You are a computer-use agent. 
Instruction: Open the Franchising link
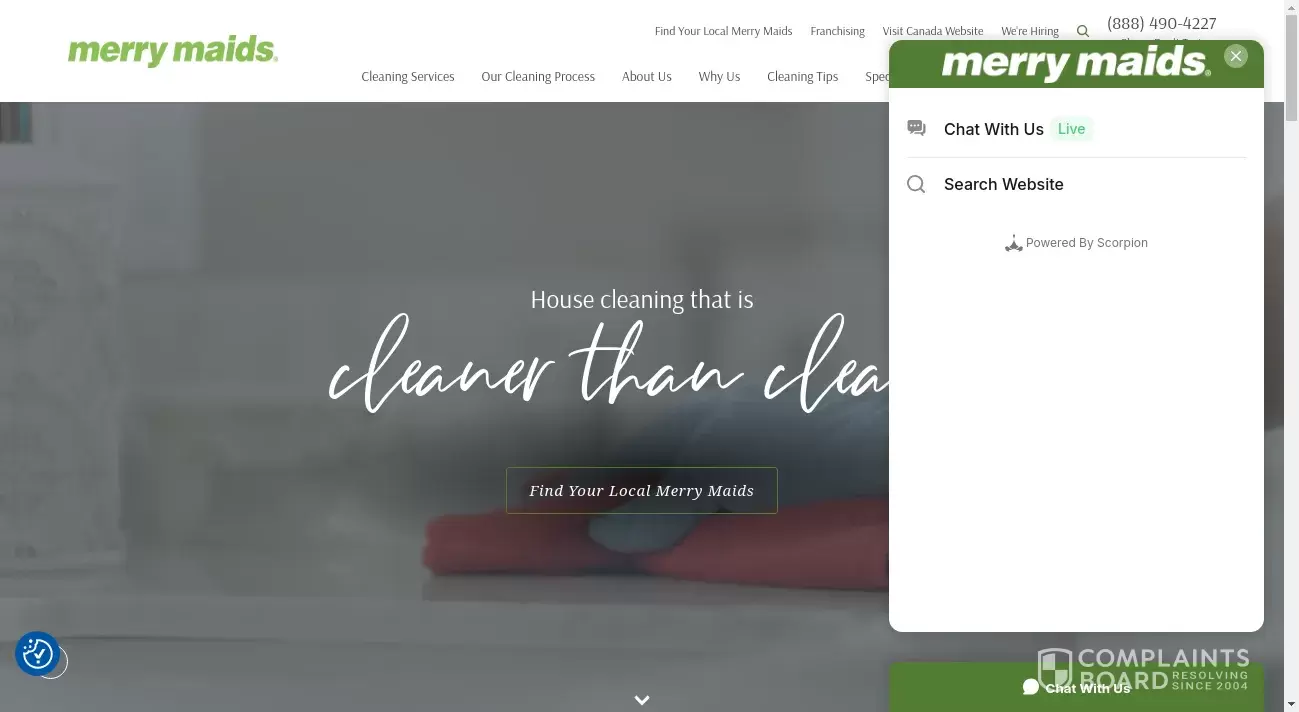tap(837, 31)
